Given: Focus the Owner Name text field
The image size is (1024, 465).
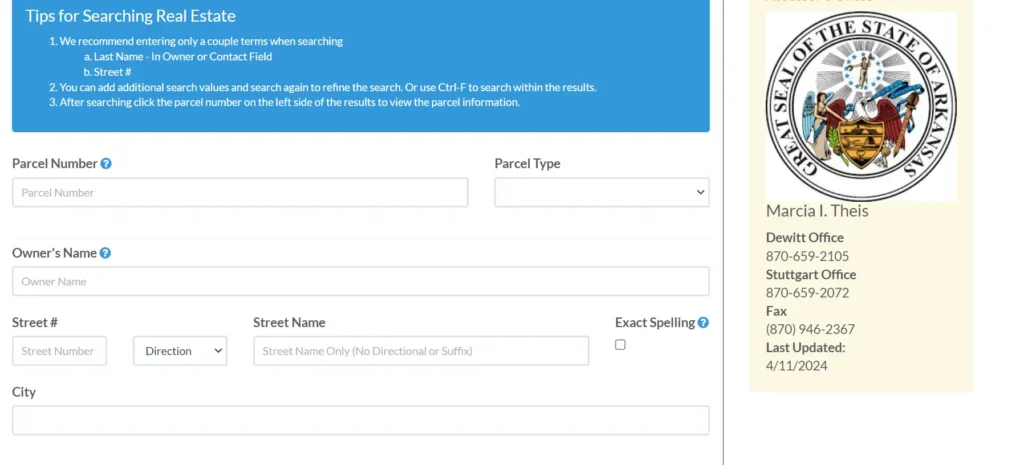Looking at the screenshot, I should (x=360, y=281).
